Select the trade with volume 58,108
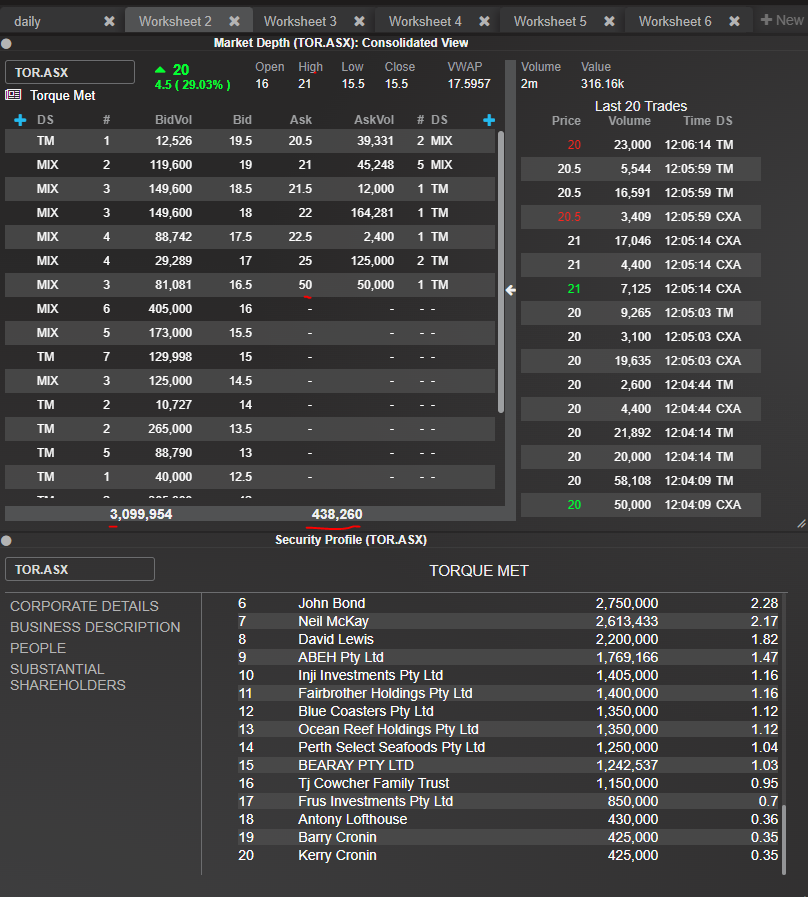 [x=640, y=481]
